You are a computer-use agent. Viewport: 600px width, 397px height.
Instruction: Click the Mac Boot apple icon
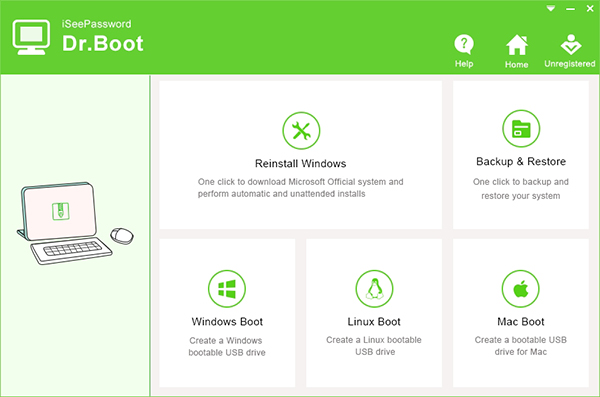pos(520,289)
